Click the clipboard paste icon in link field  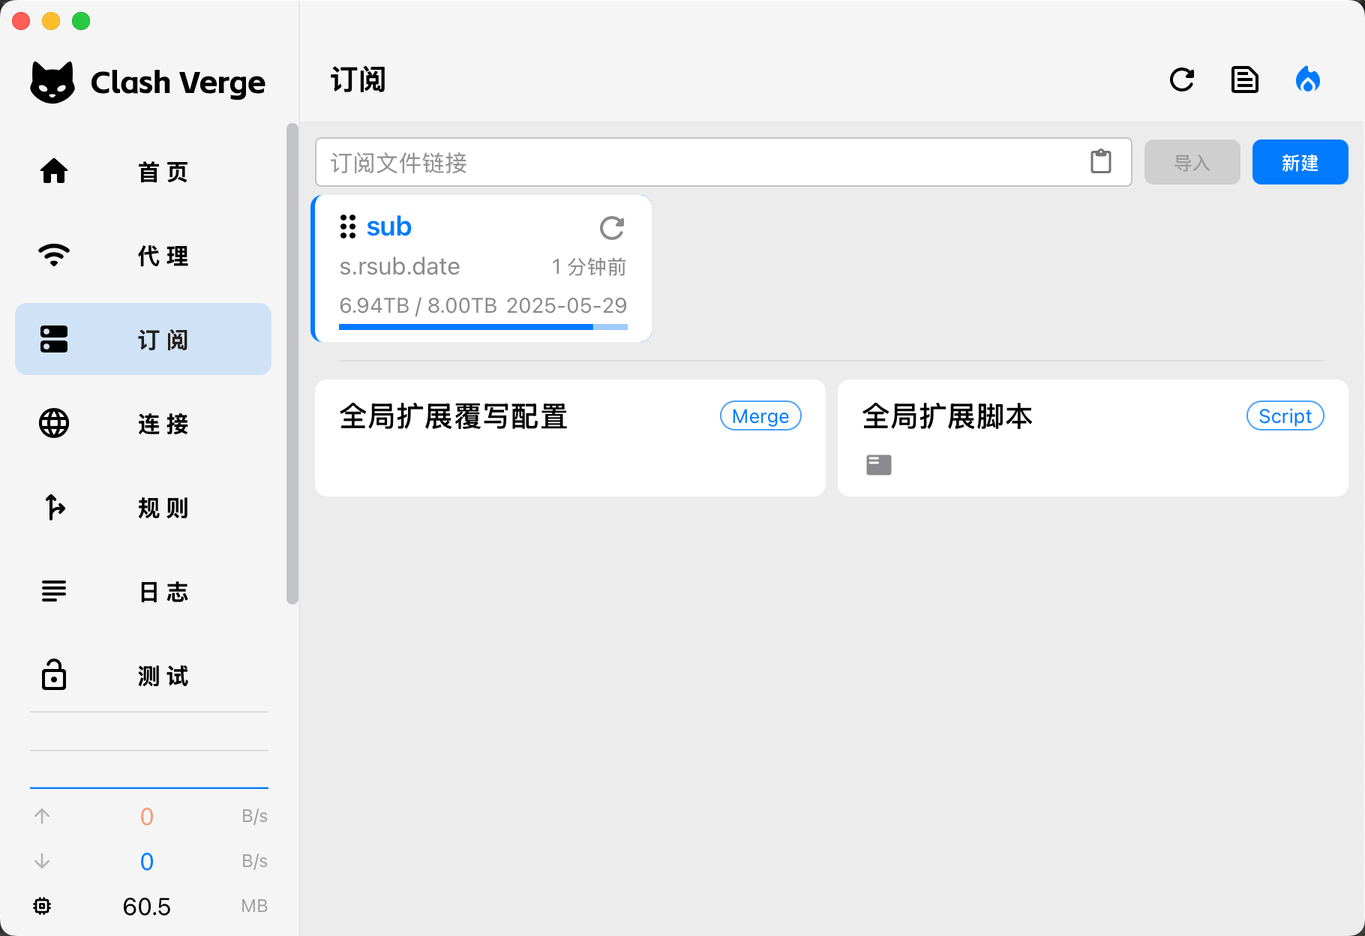click(x=1100, y=162)
